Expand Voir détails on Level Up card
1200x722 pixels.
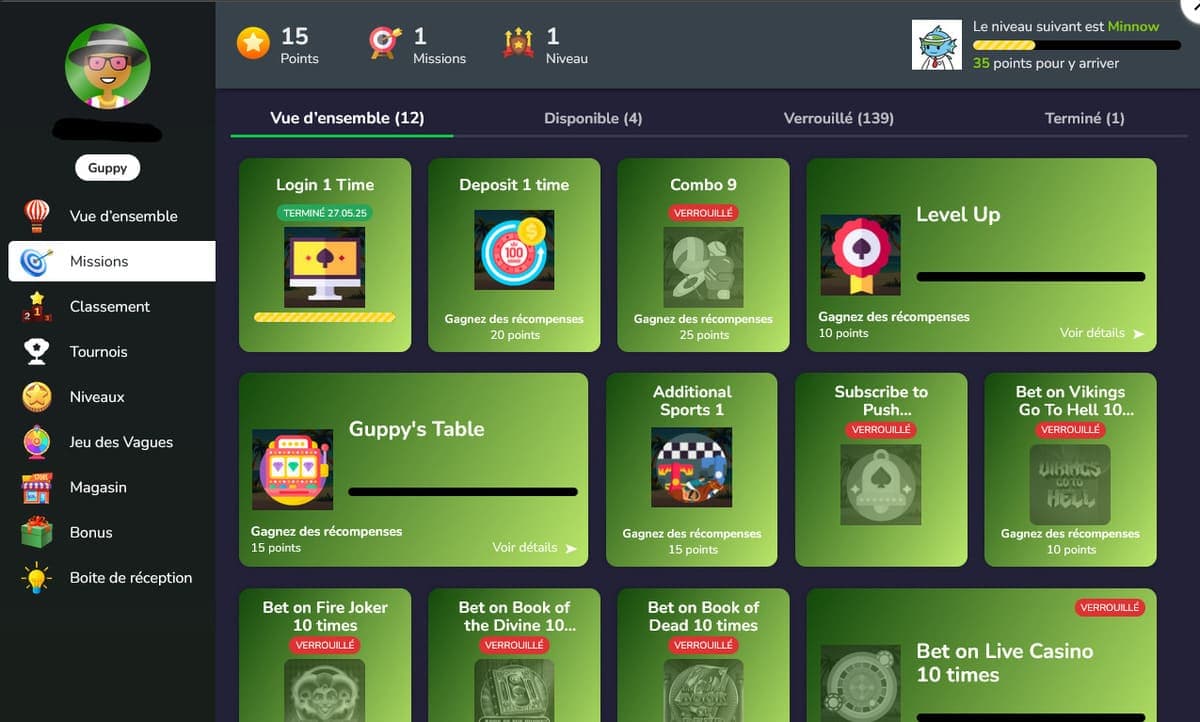[1102, 333]
